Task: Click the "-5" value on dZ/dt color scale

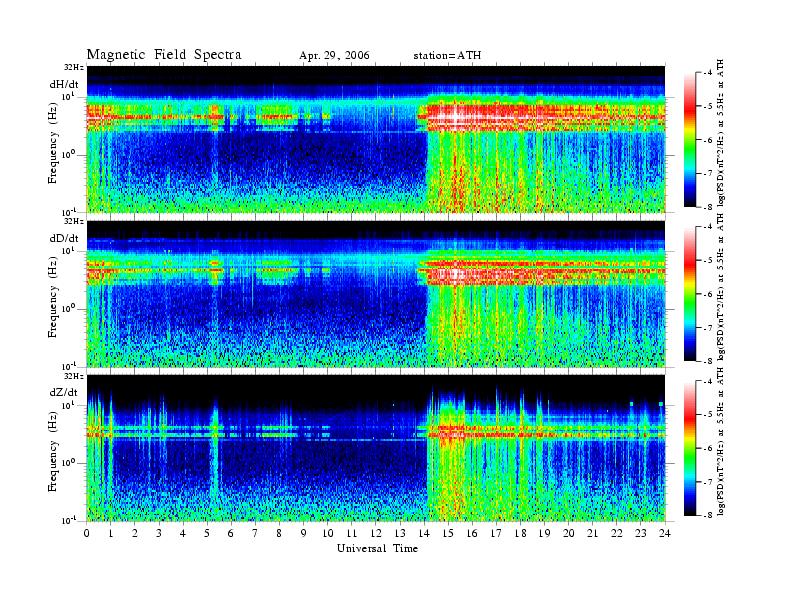Action: click(x=708, y=415)
